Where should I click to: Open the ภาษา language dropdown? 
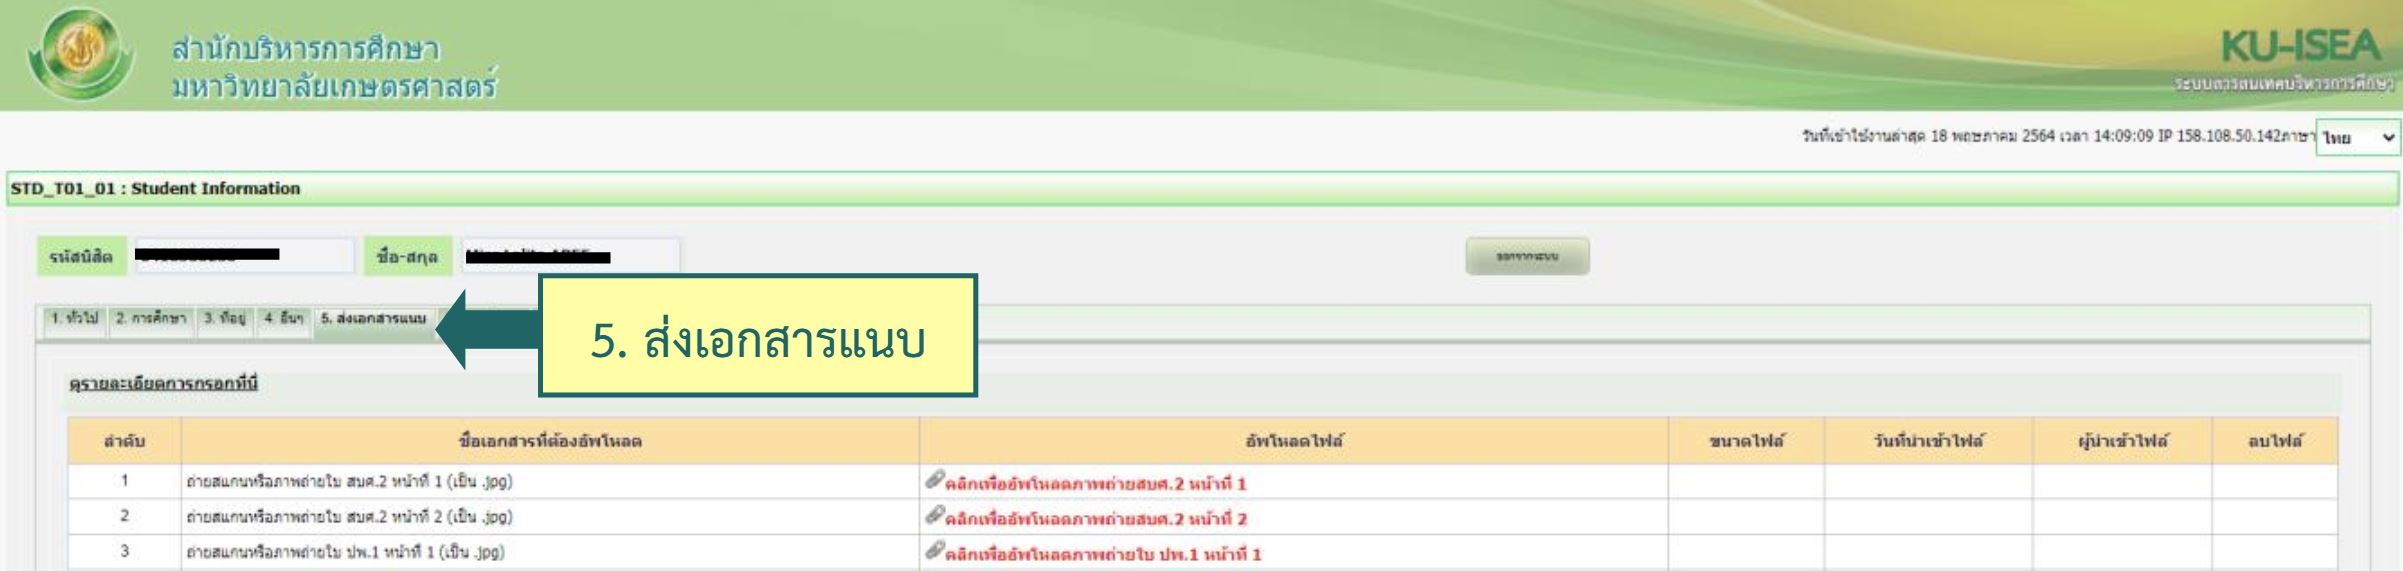click(x=2358, y=138)
